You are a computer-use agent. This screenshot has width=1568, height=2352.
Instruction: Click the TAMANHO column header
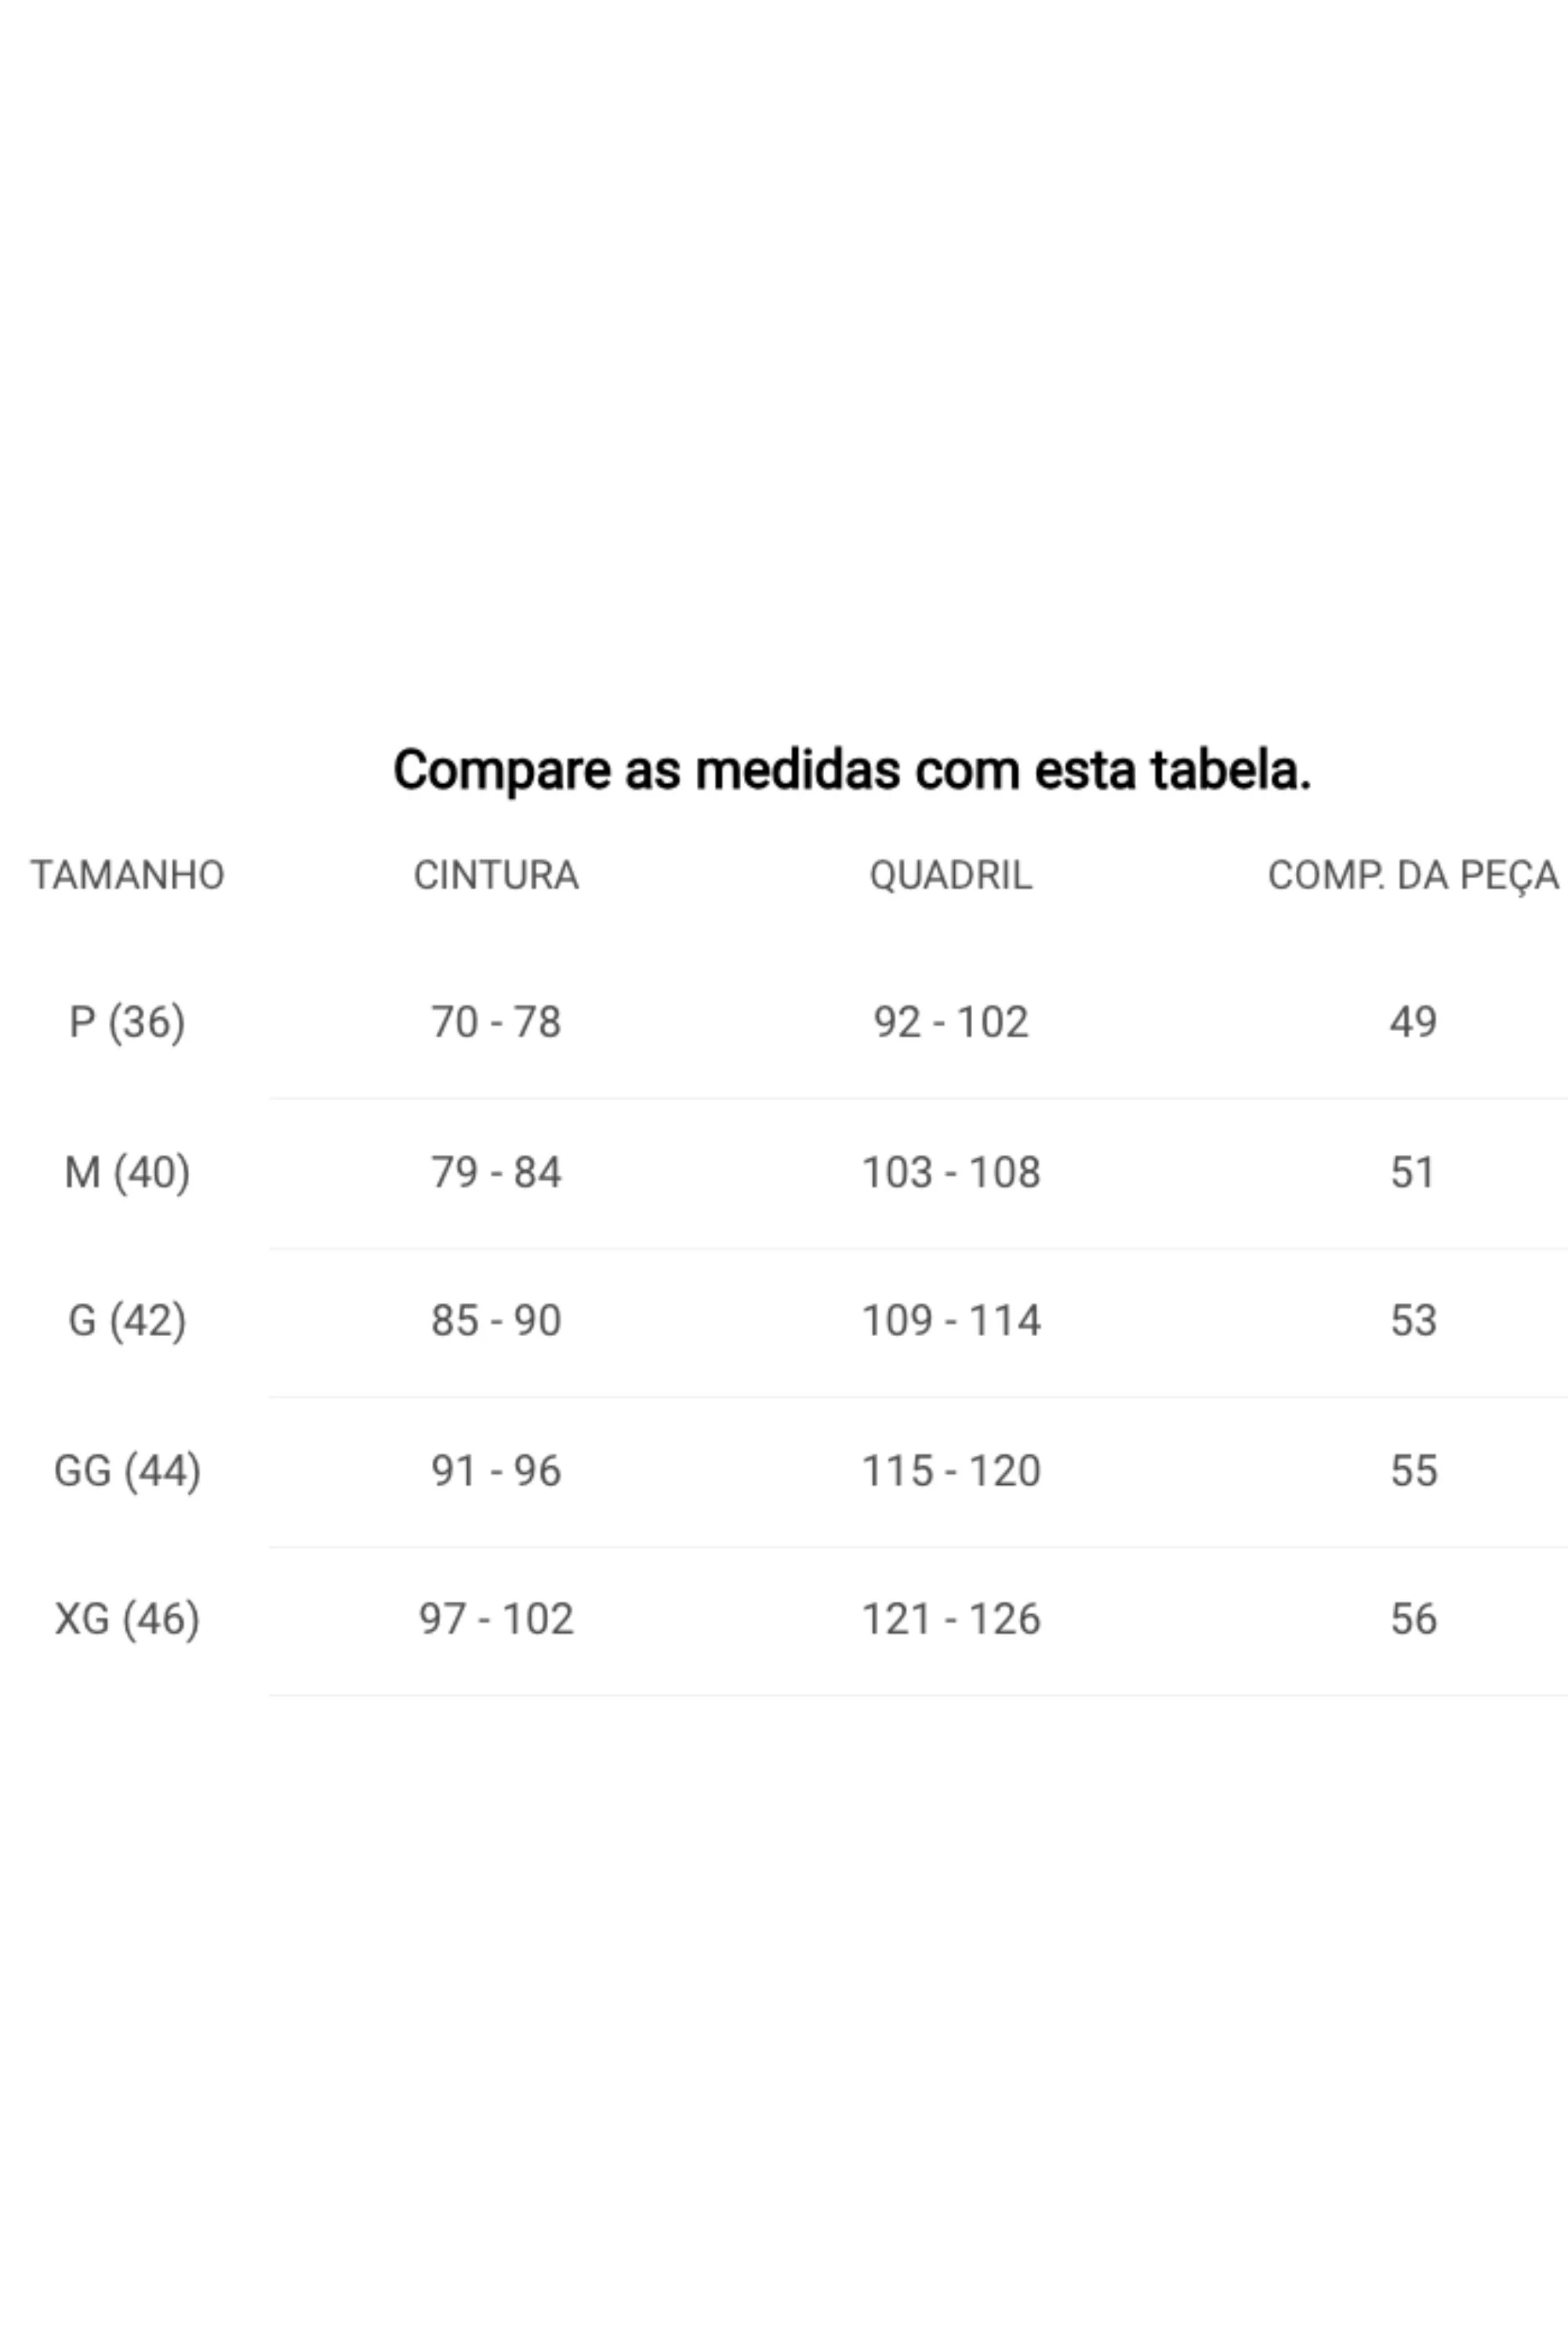click(127, 875)
